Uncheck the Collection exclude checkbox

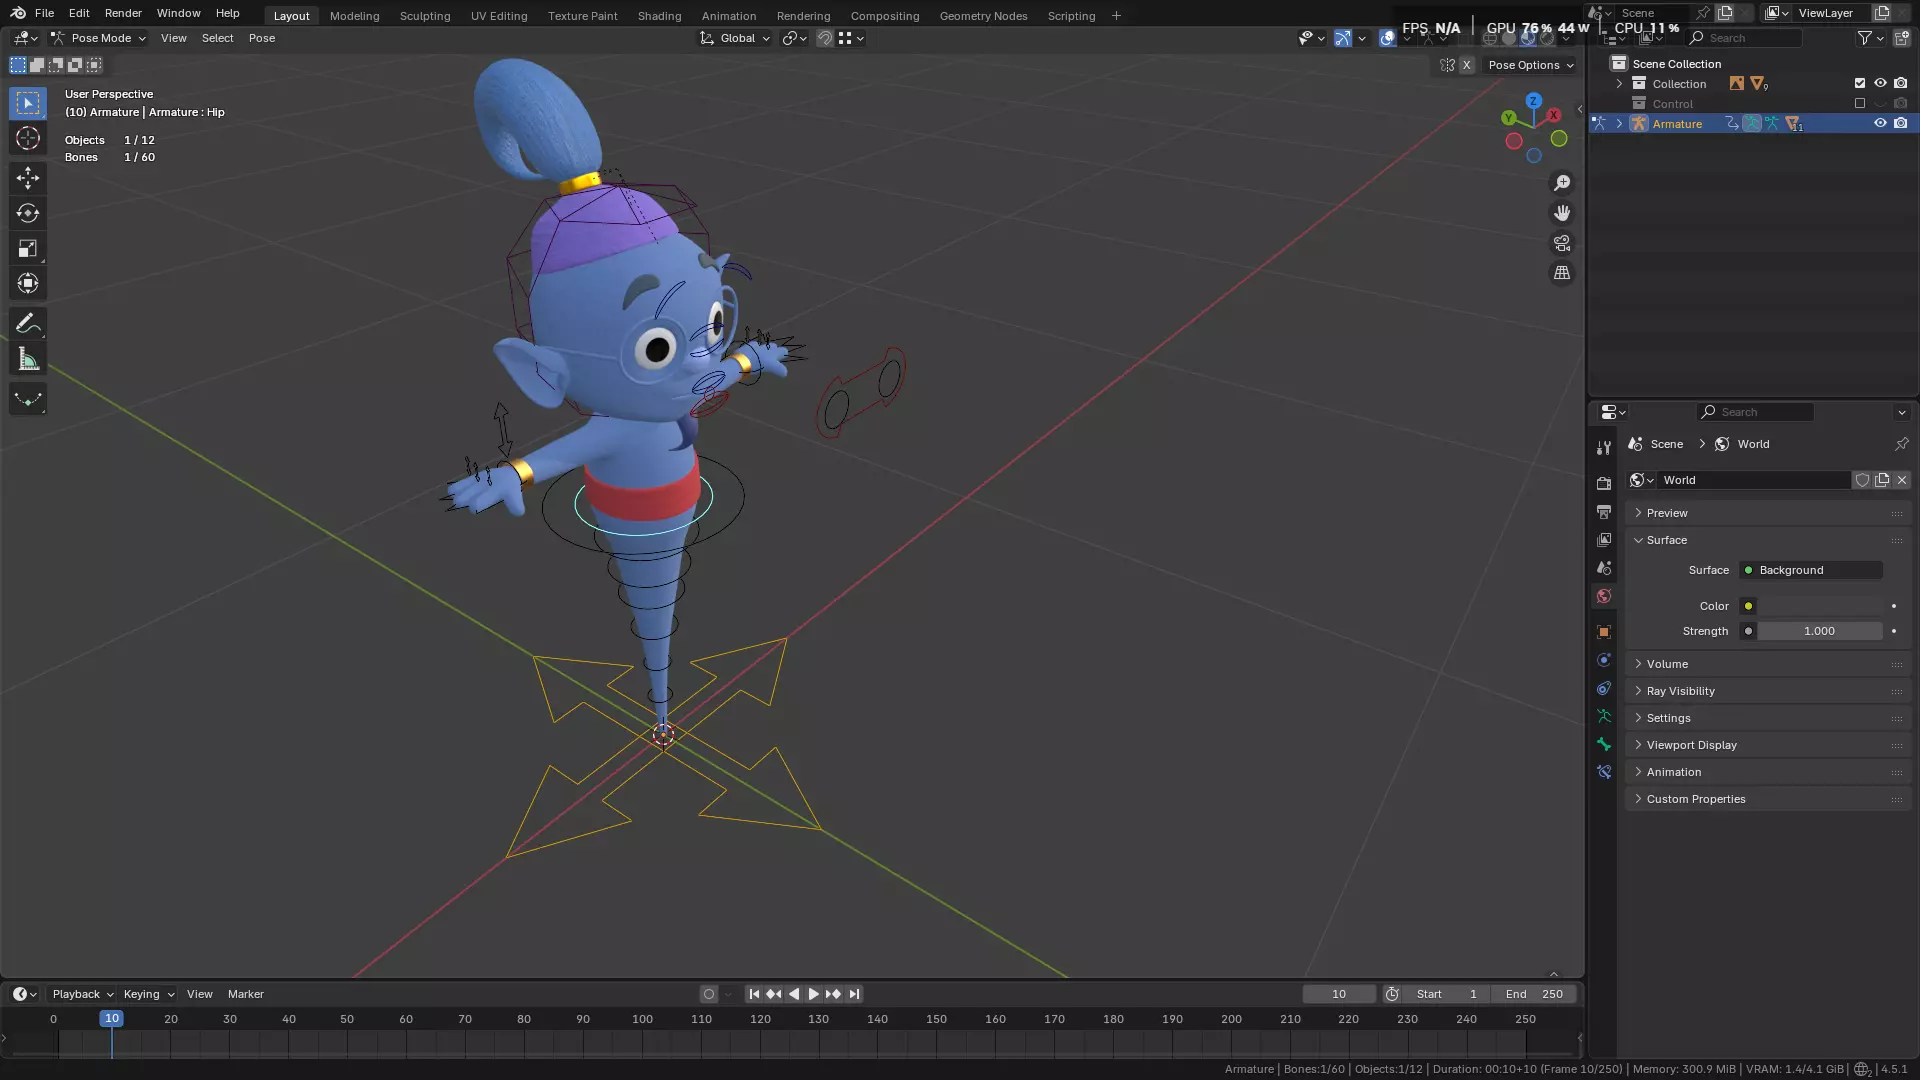tap(1860, 83)
